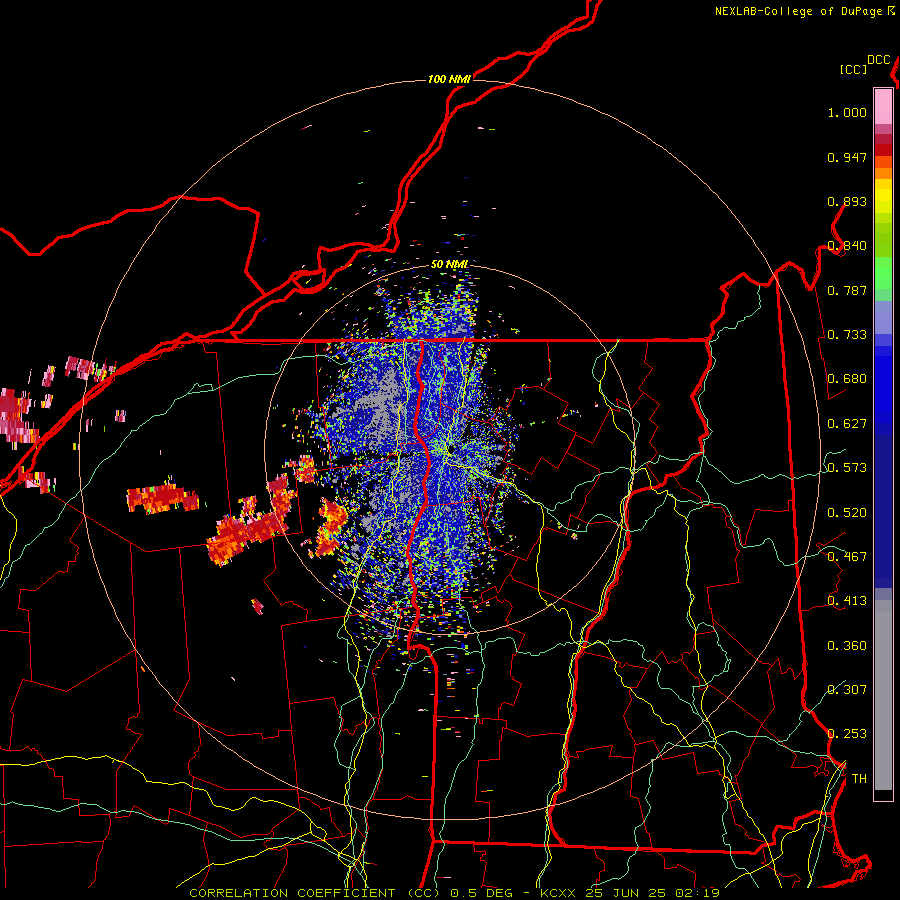This screenshot has width=900, height=900.
Task: Click the 25 JUN 25 date text
Action: pos(624,893)
